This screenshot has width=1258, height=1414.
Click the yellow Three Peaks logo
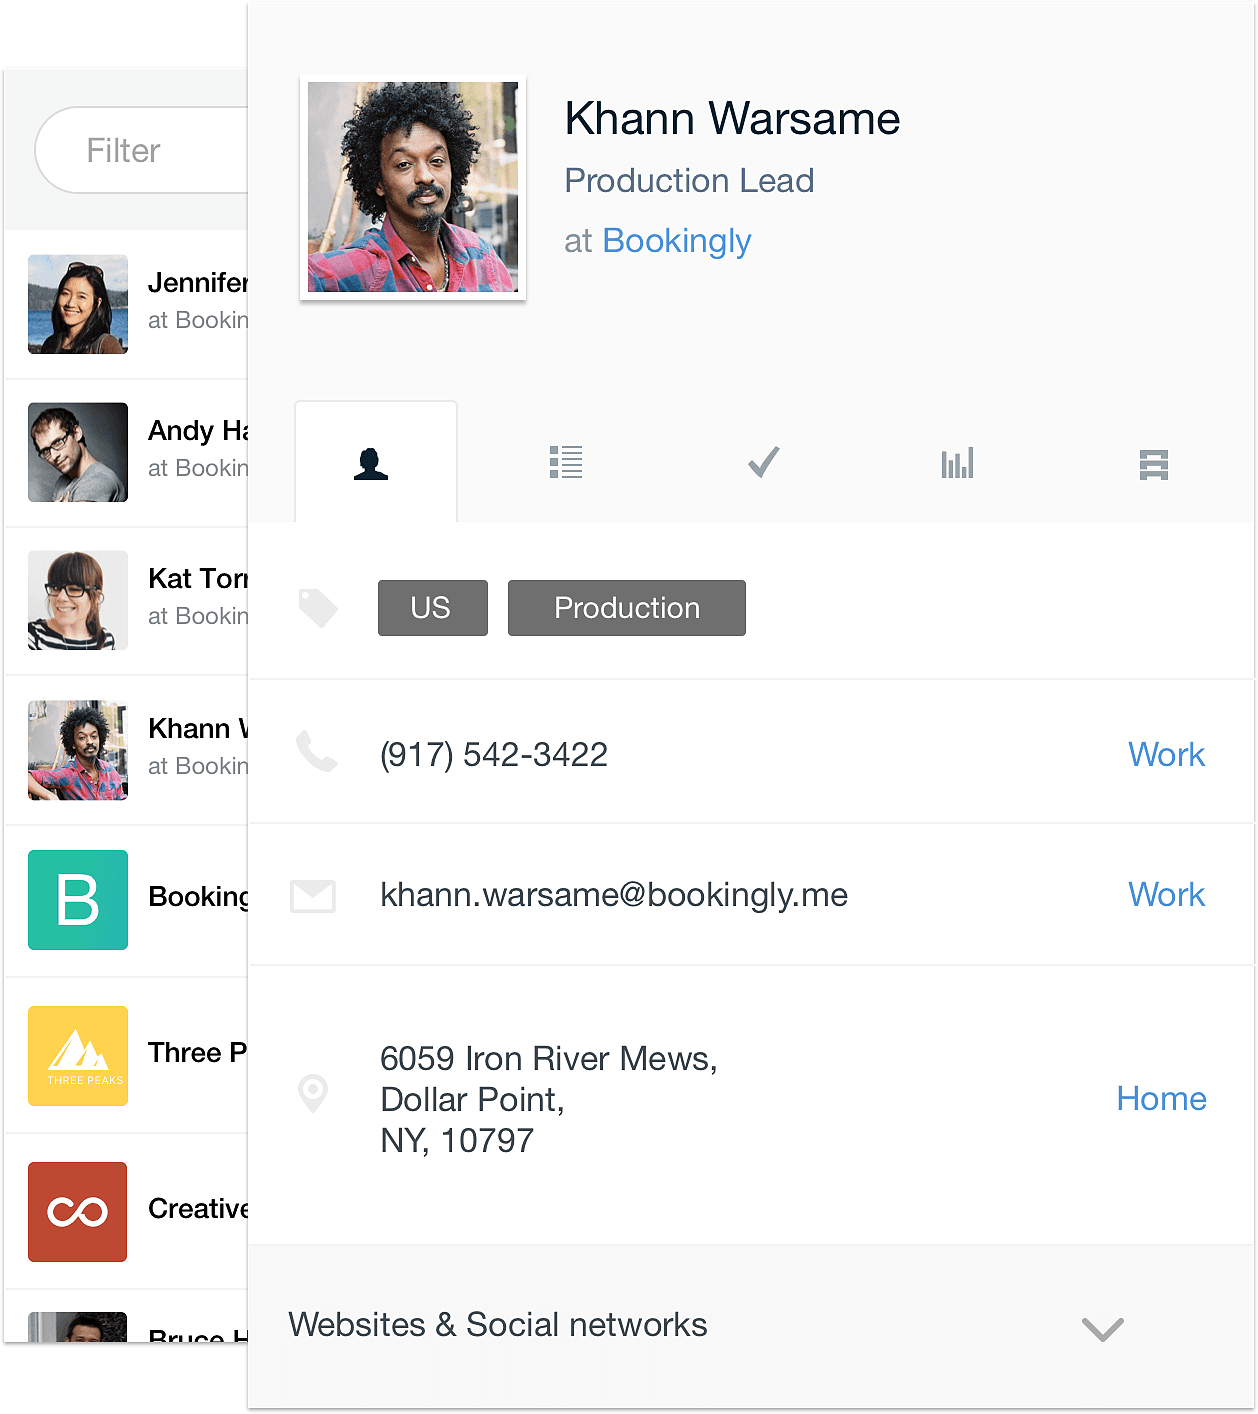pyautogui.click(x=78, y=1056)
